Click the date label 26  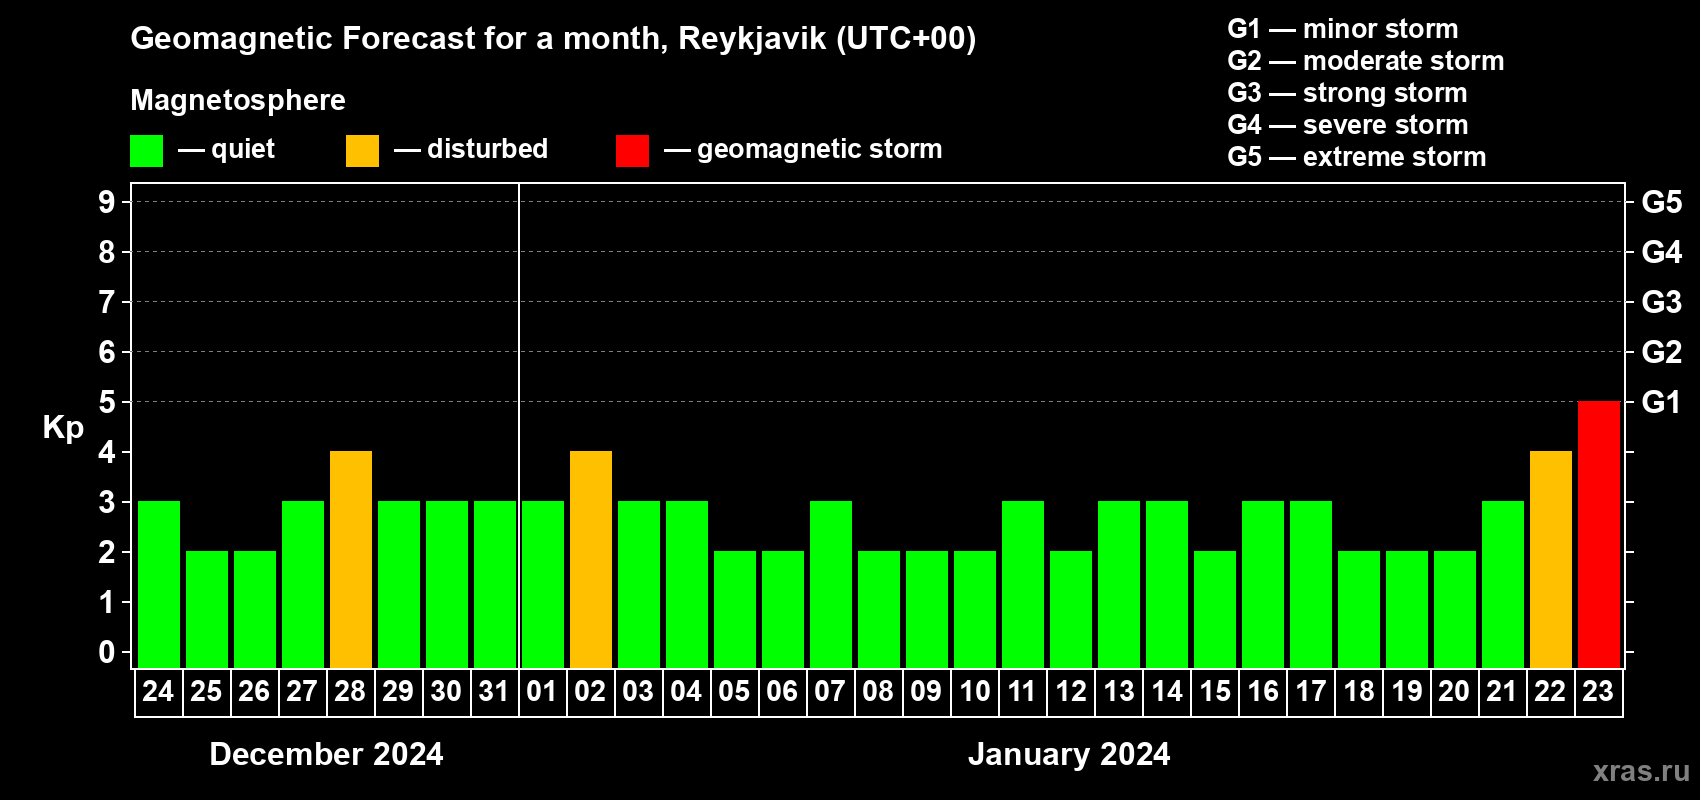click(254, 692)
